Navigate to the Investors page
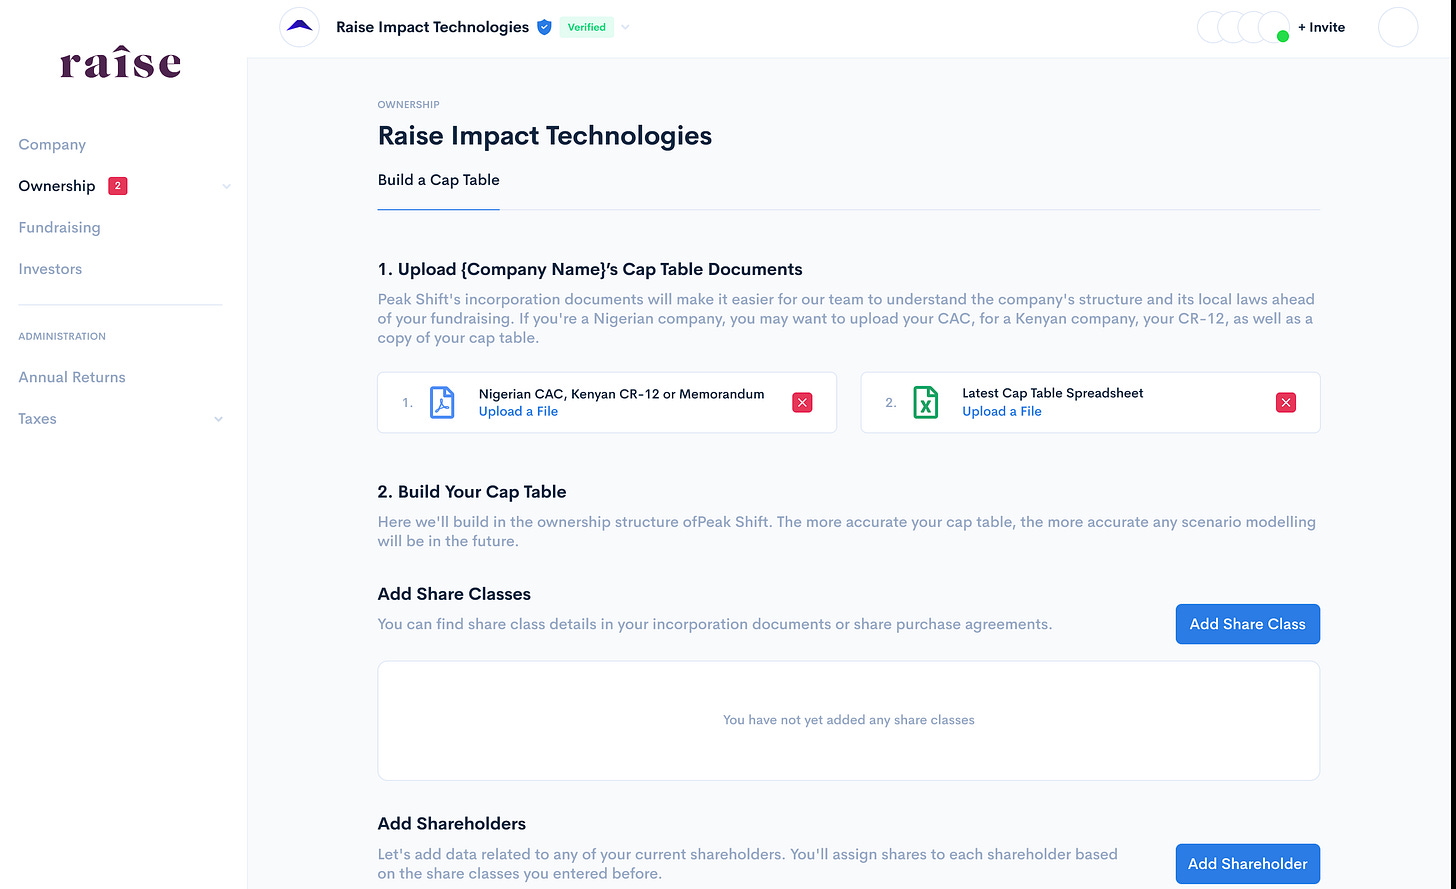Screen dimensions: 1456x889 (50, 268)
